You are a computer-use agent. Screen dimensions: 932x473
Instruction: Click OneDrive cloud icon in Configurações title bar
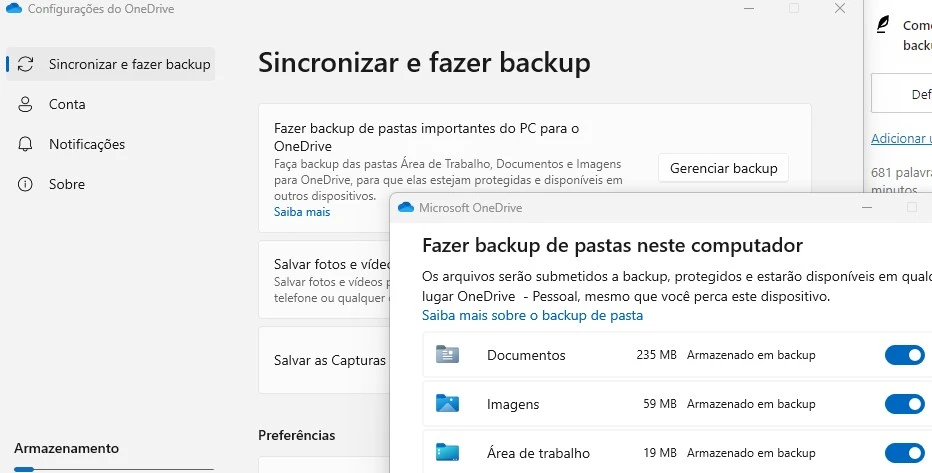click(x=13, y=9)
